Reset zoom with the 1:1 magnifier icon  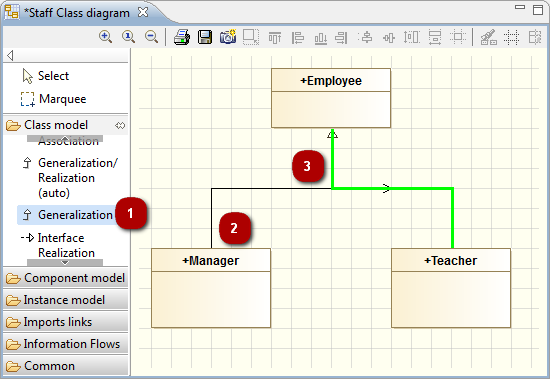(x=128, y=36)
